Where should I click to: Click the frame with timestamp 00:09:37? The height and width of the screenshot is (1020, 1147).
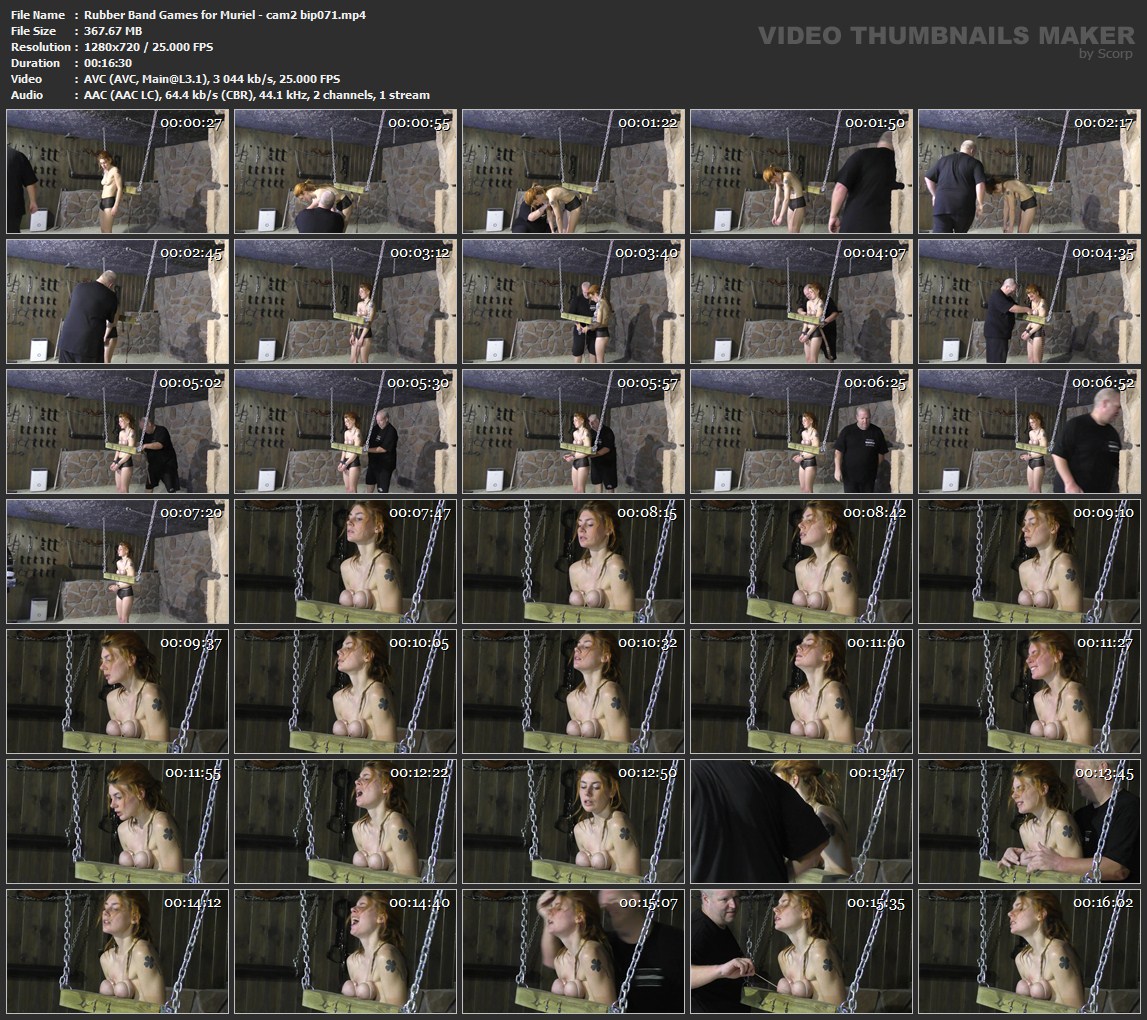point(118,691)
